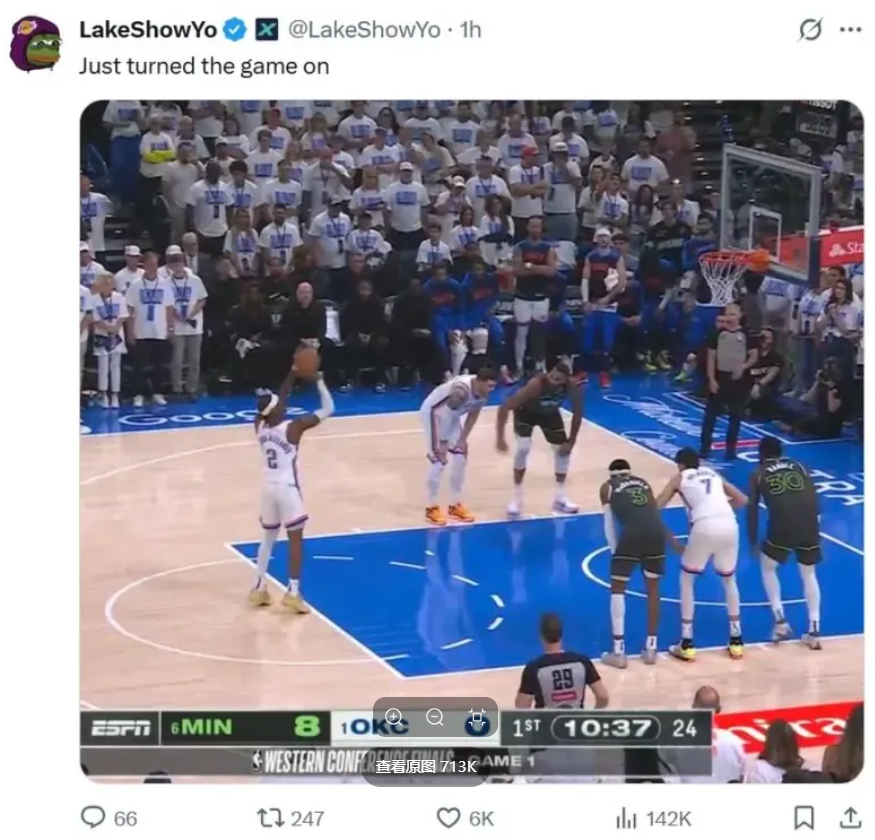Image resolution: width=875 pixels, height=840 pixels.
Task: Click the Grok slashed-circle icon
Action: [x=810, y=30]
